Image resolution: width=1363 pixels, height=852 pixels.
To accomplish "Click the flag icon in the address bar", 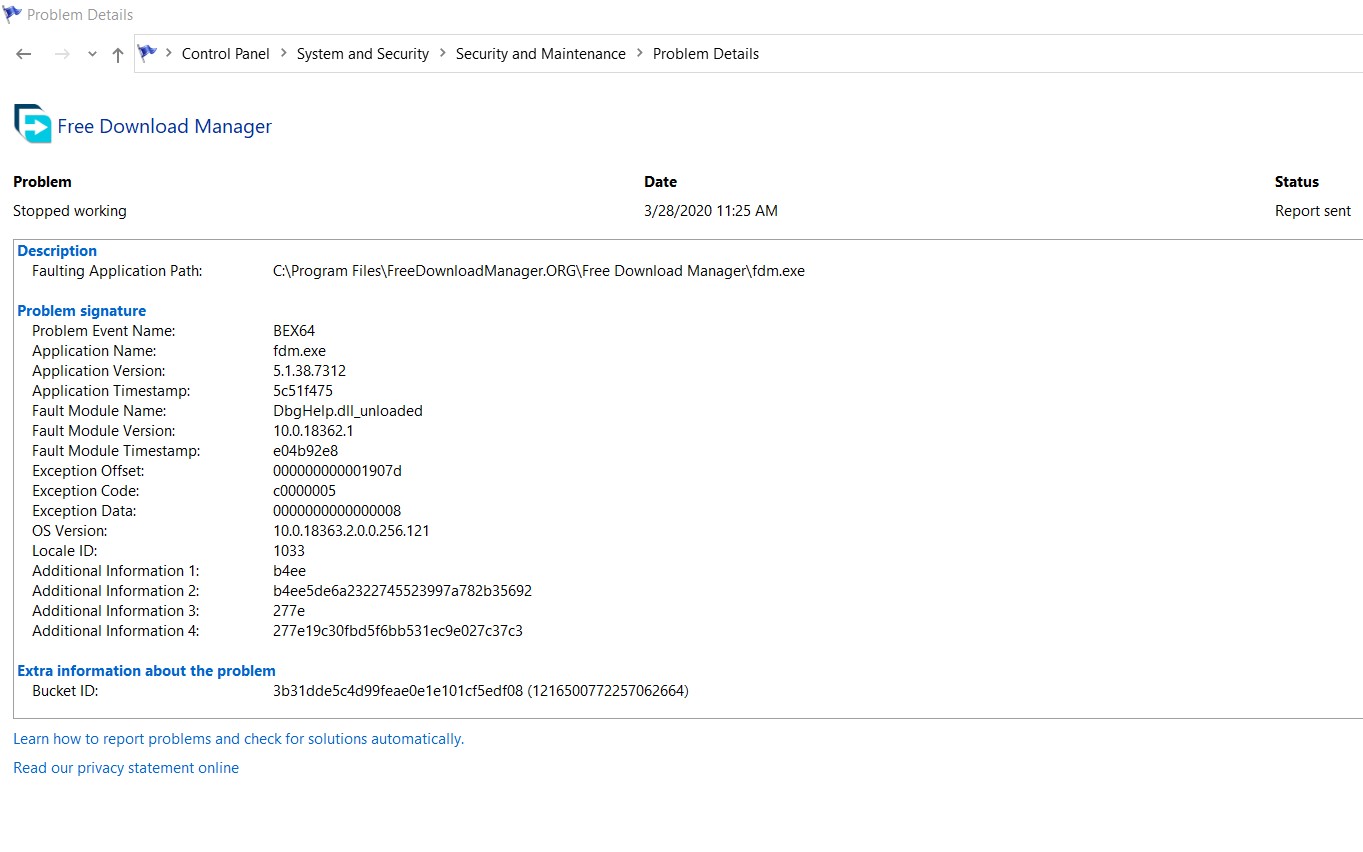I will point(148,53).
